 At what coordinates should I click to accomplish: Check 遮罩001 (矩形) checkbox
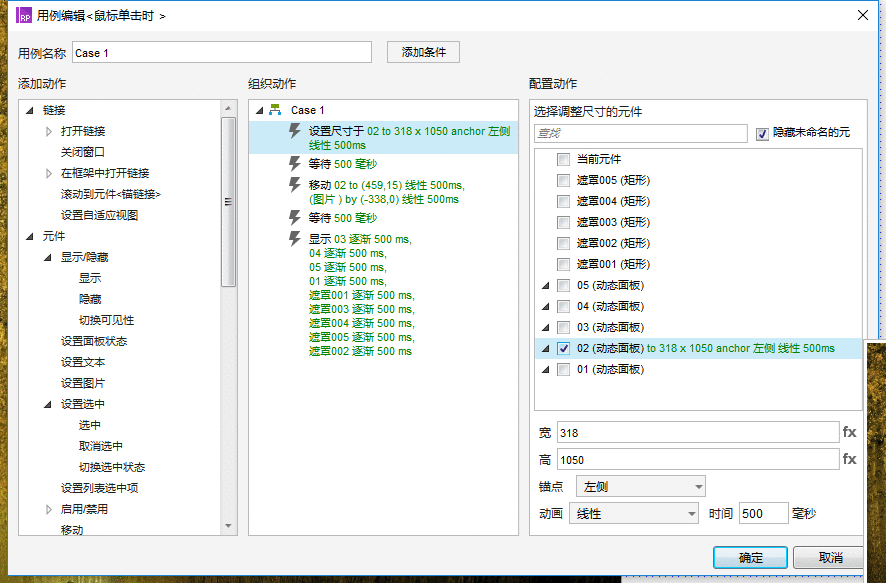tap(563, 264)
